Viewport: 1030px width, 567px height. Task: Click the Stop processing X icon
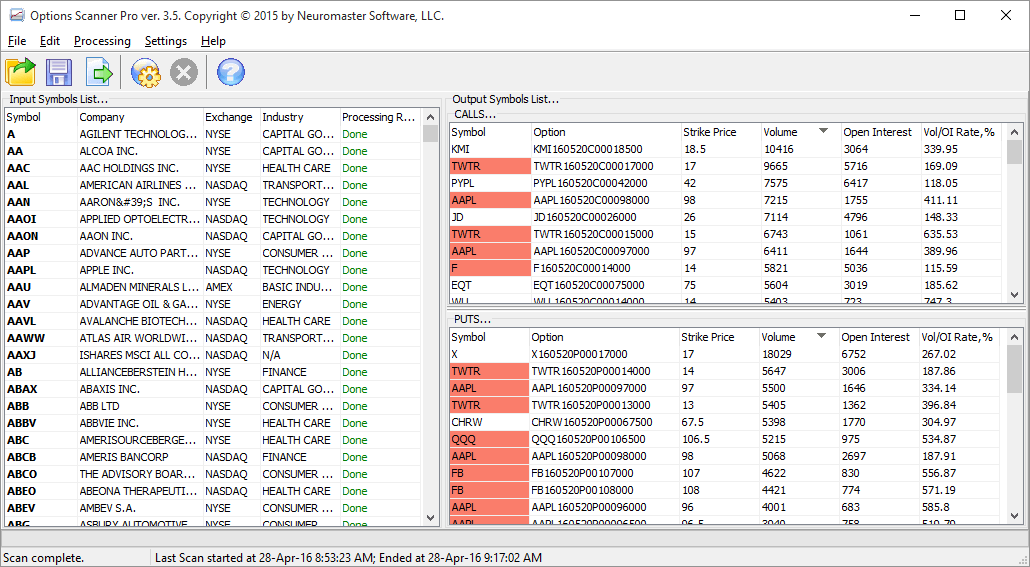tap(184, 72)
